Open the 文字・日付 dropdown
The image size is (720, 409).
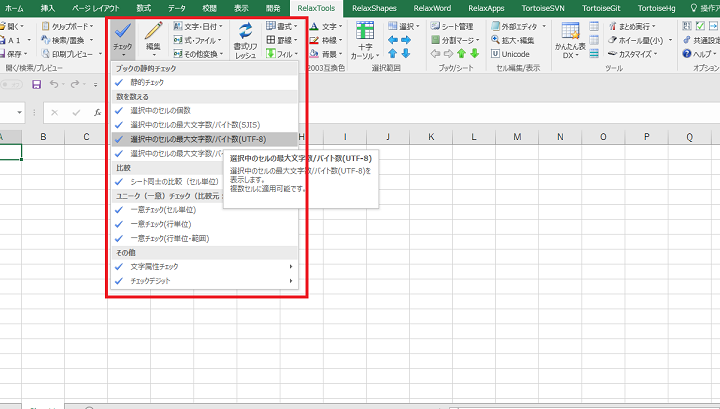pos(198,27)
